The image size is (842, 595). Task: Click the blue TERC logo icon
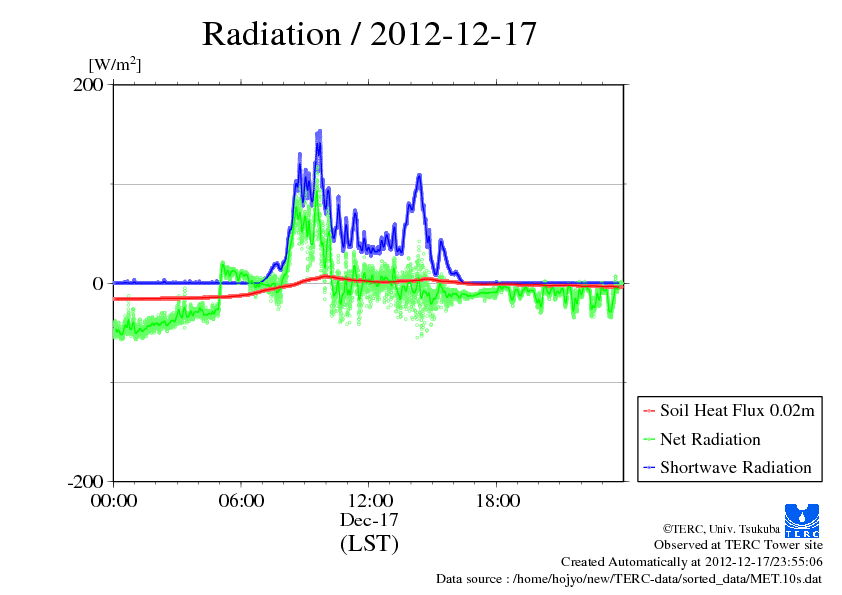802,521
